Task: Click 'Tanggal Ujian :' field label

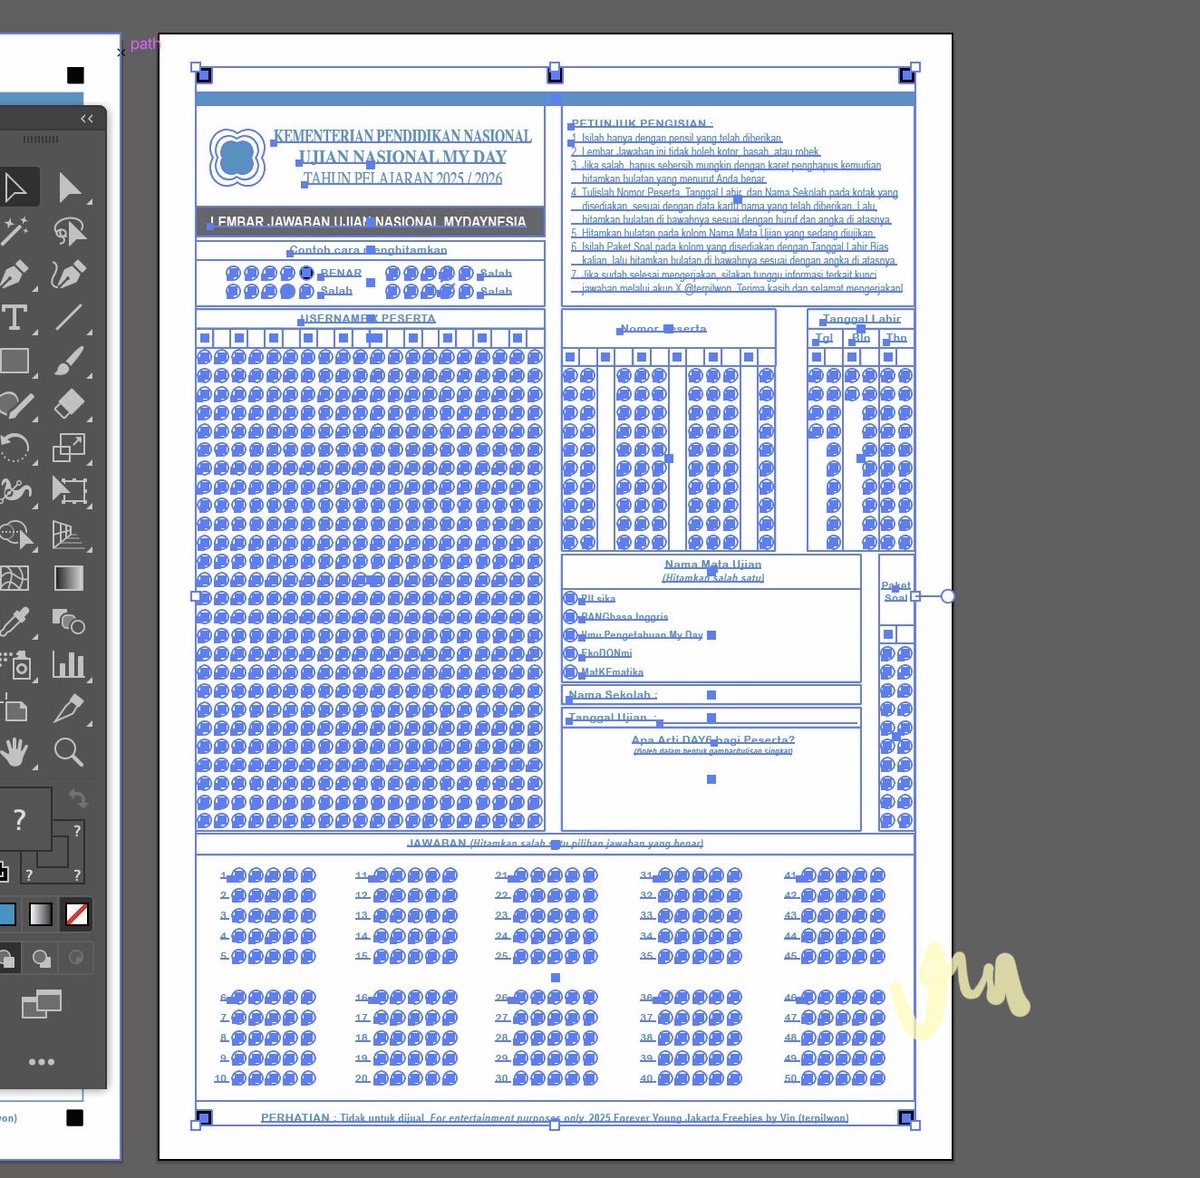Action: point(613,718)
